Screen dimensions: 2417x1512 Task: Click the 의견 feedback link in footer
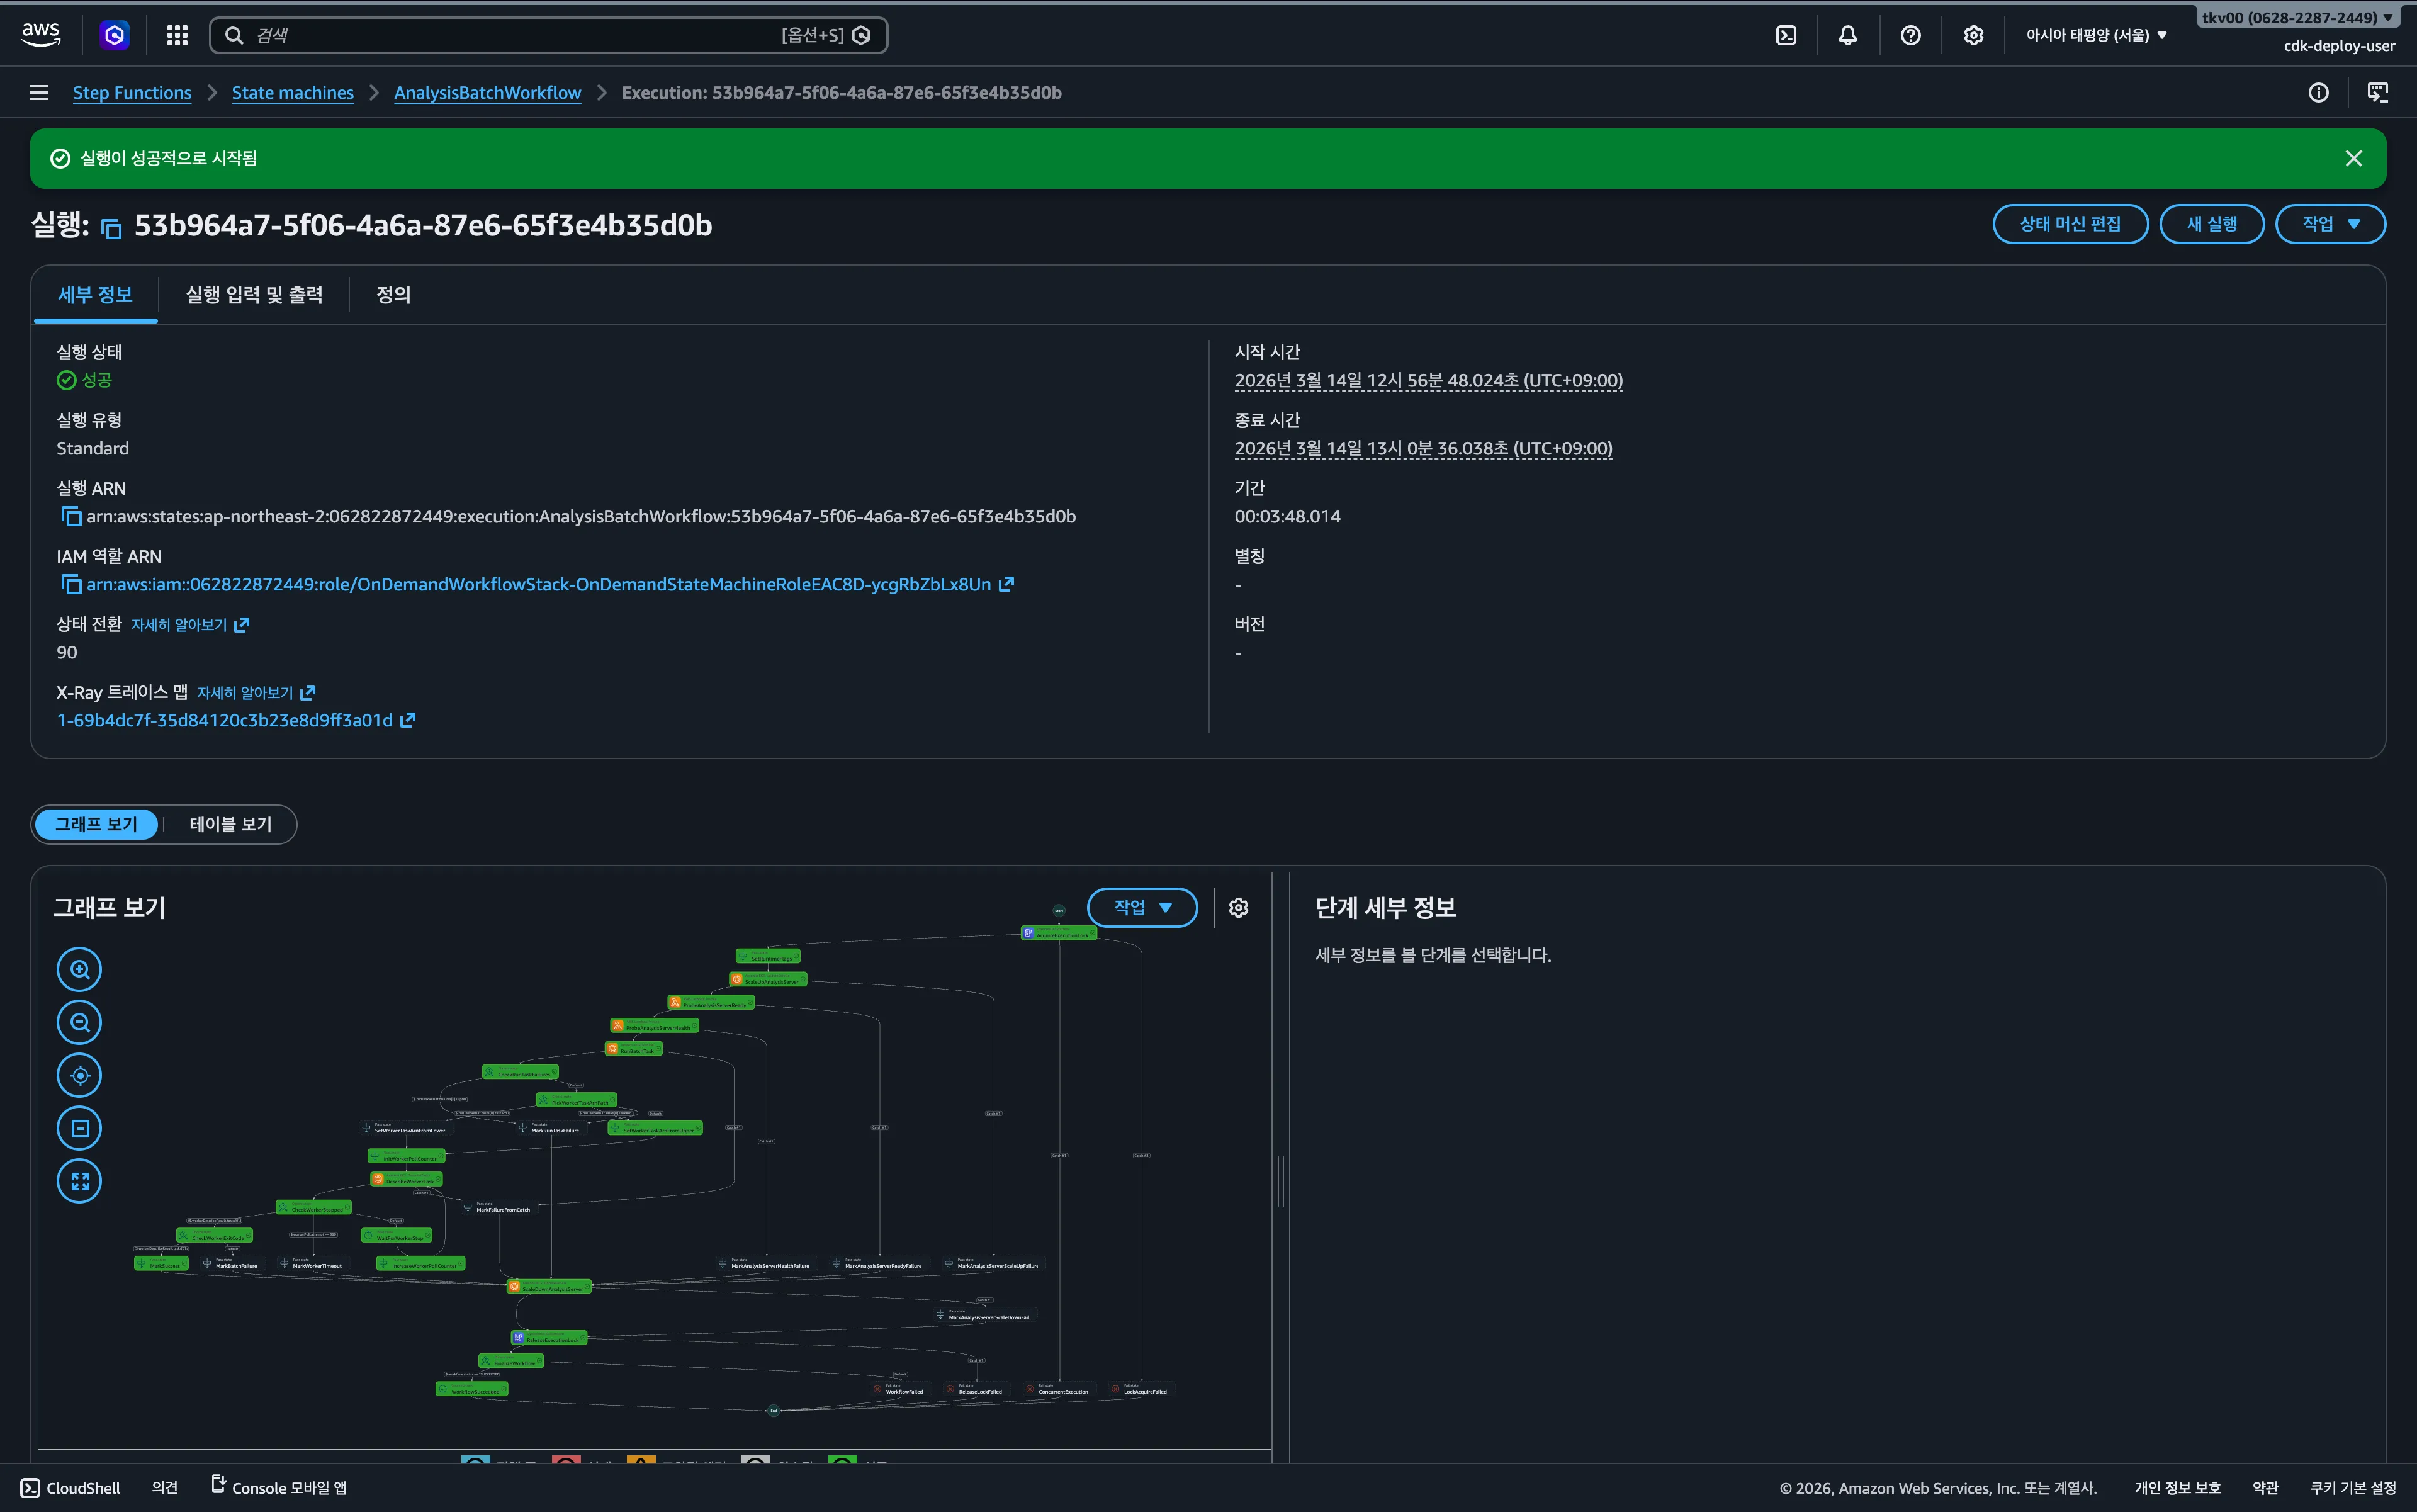click(164, 1488)
